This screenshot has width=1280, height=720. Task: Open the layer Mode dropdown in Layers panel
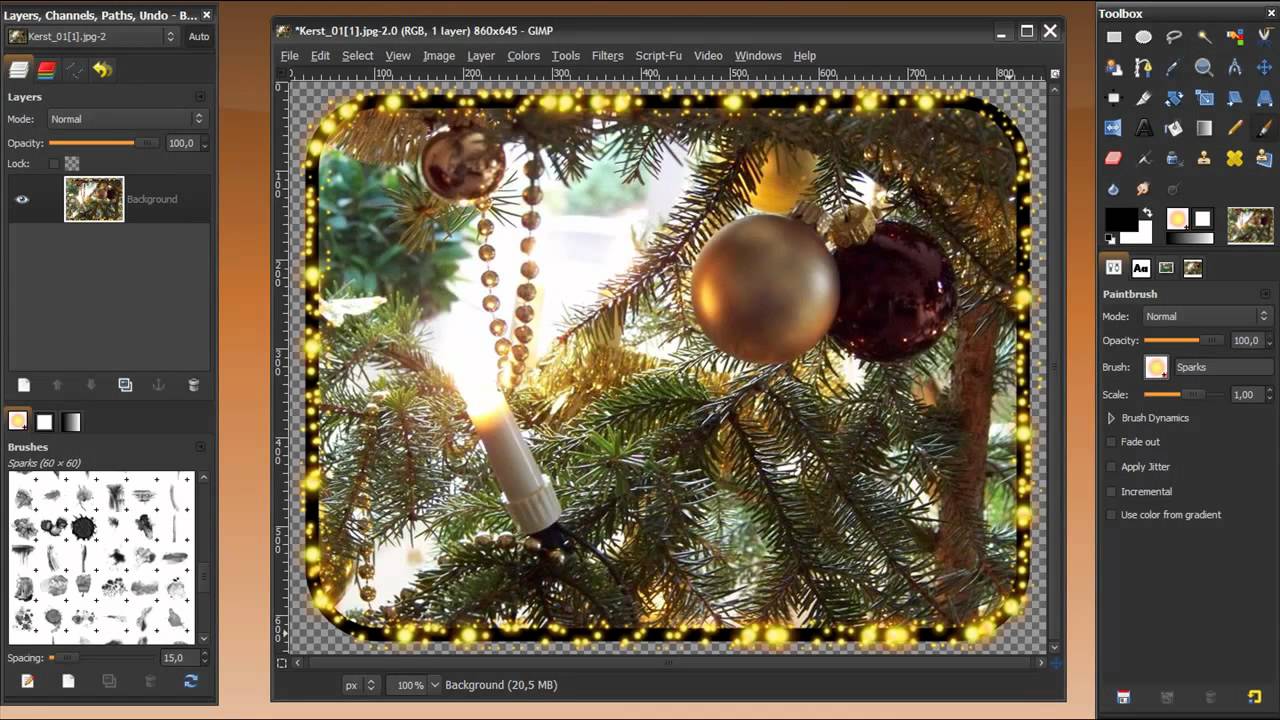tap(127, 119)
